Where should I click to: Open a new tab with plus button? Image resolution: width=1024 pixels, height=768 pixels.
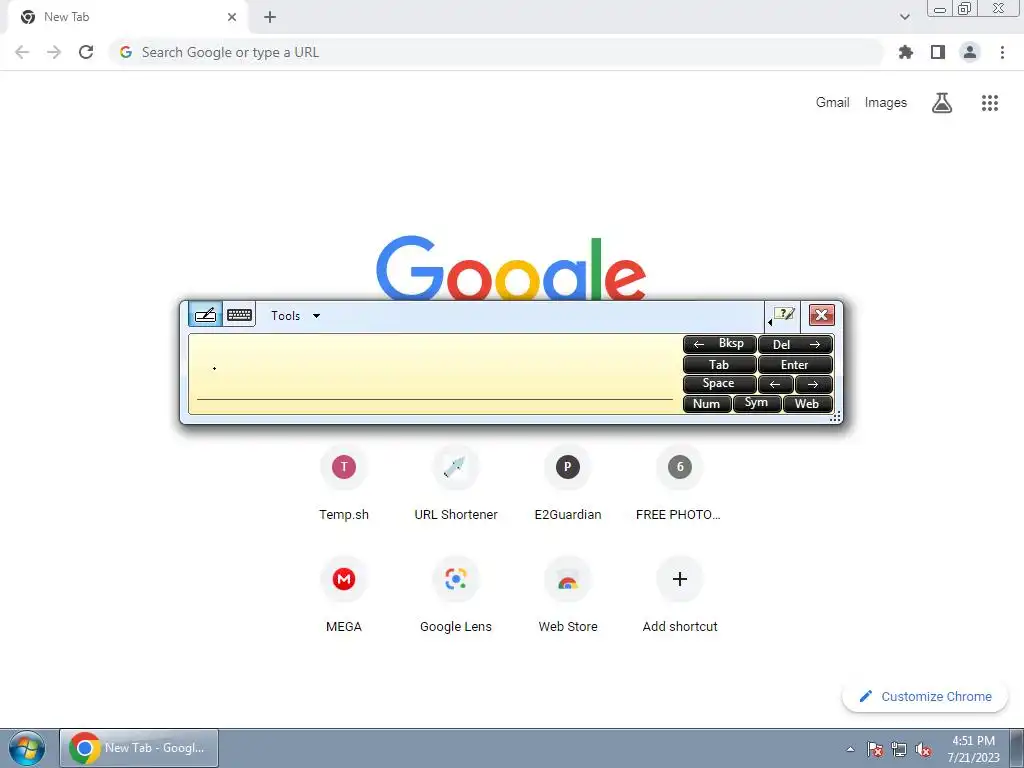click(x=270, y=17)
